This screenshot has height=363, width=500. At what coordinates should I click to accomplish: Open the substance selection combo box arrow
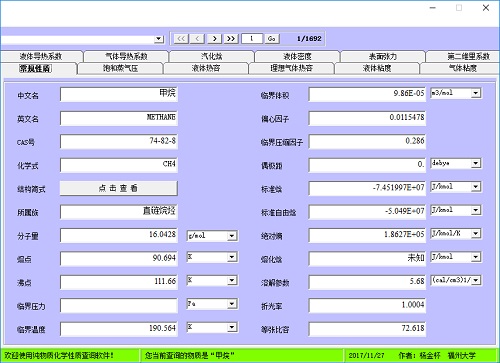[x=159, y=39]
